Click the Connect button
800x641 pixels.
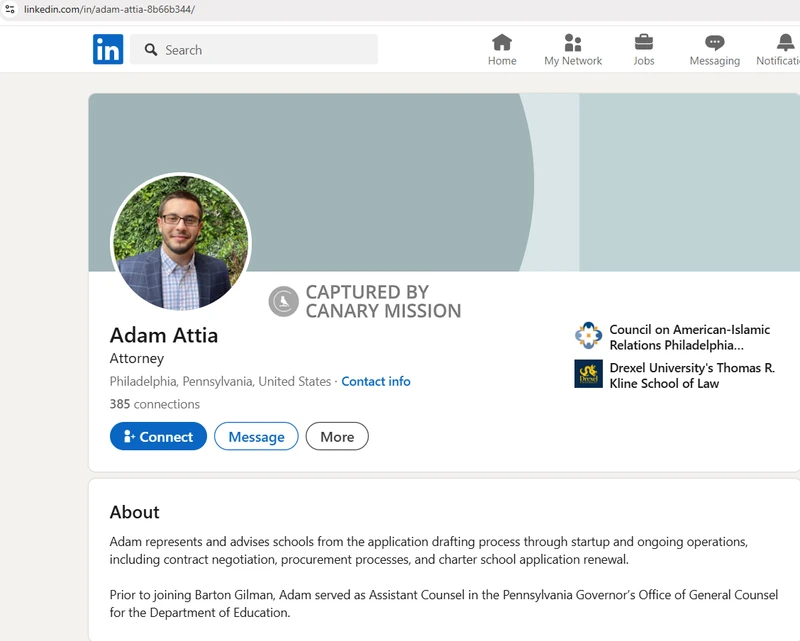(x=158, y=436)
